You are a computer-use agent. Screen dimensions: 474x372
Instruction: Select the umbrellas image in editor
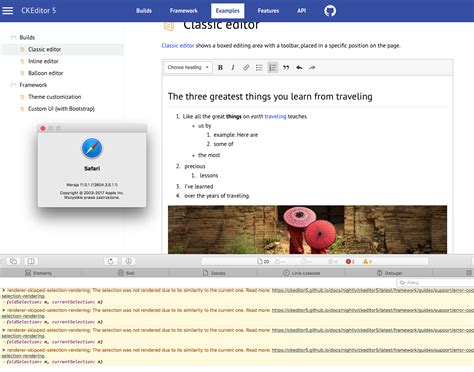(x=307, y=230)
